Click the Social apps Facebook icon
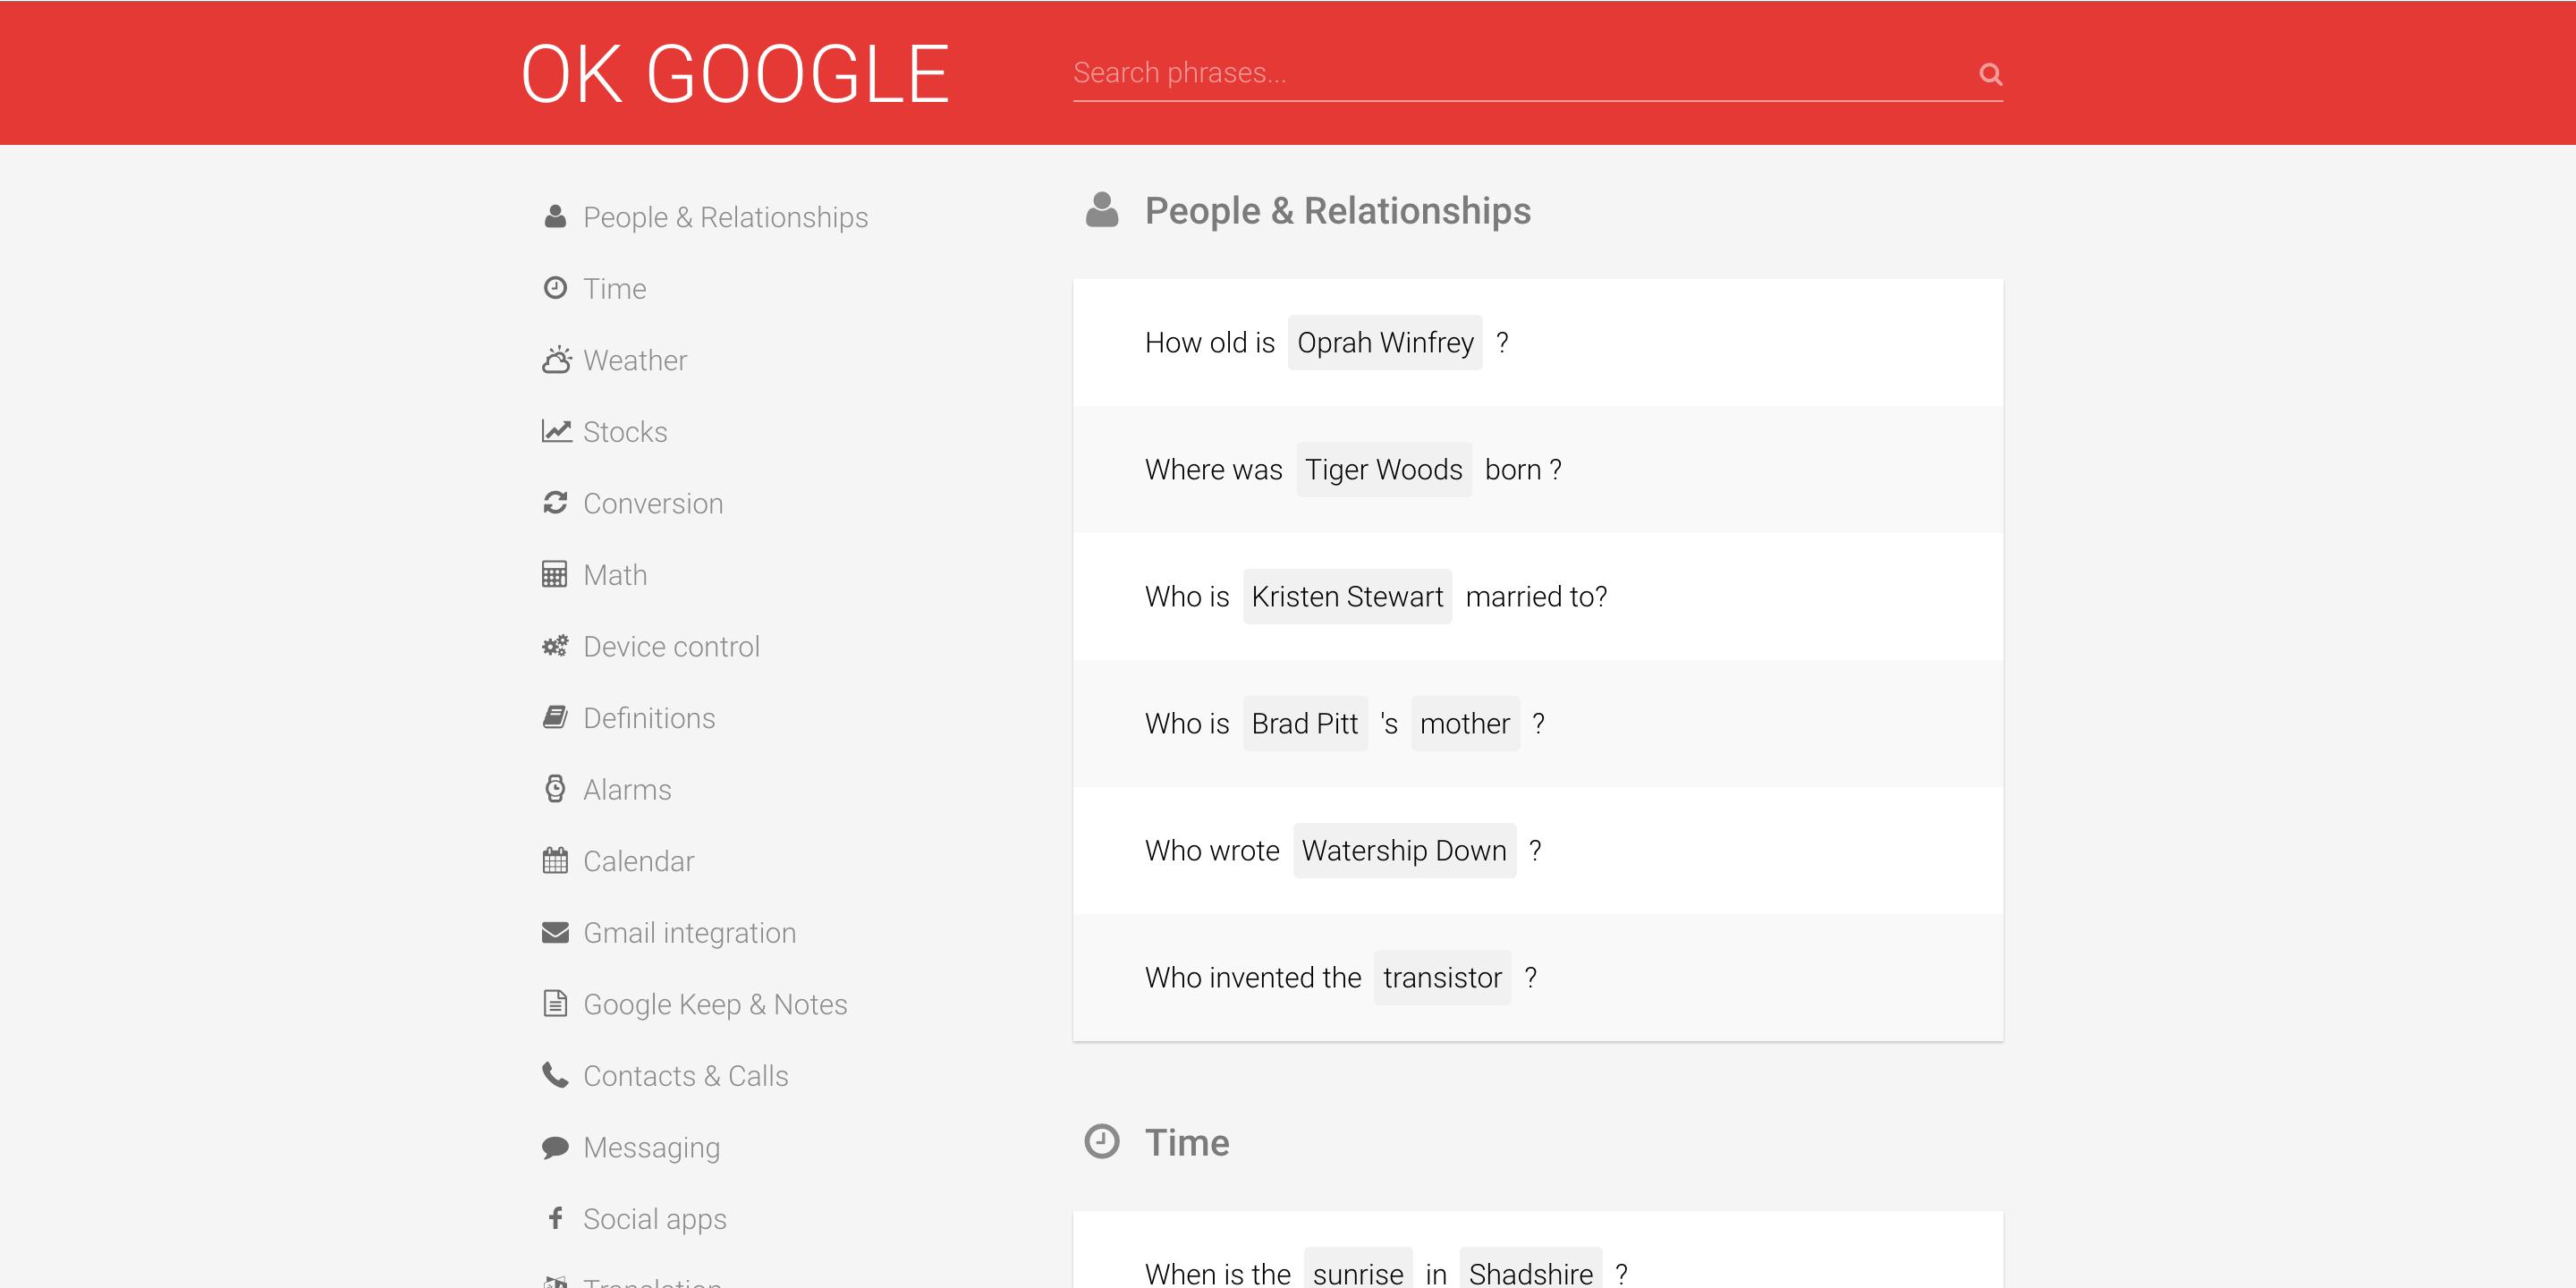Image resolution: width=2576 pixels, height=1288 pixels. tap(555, 1218)
